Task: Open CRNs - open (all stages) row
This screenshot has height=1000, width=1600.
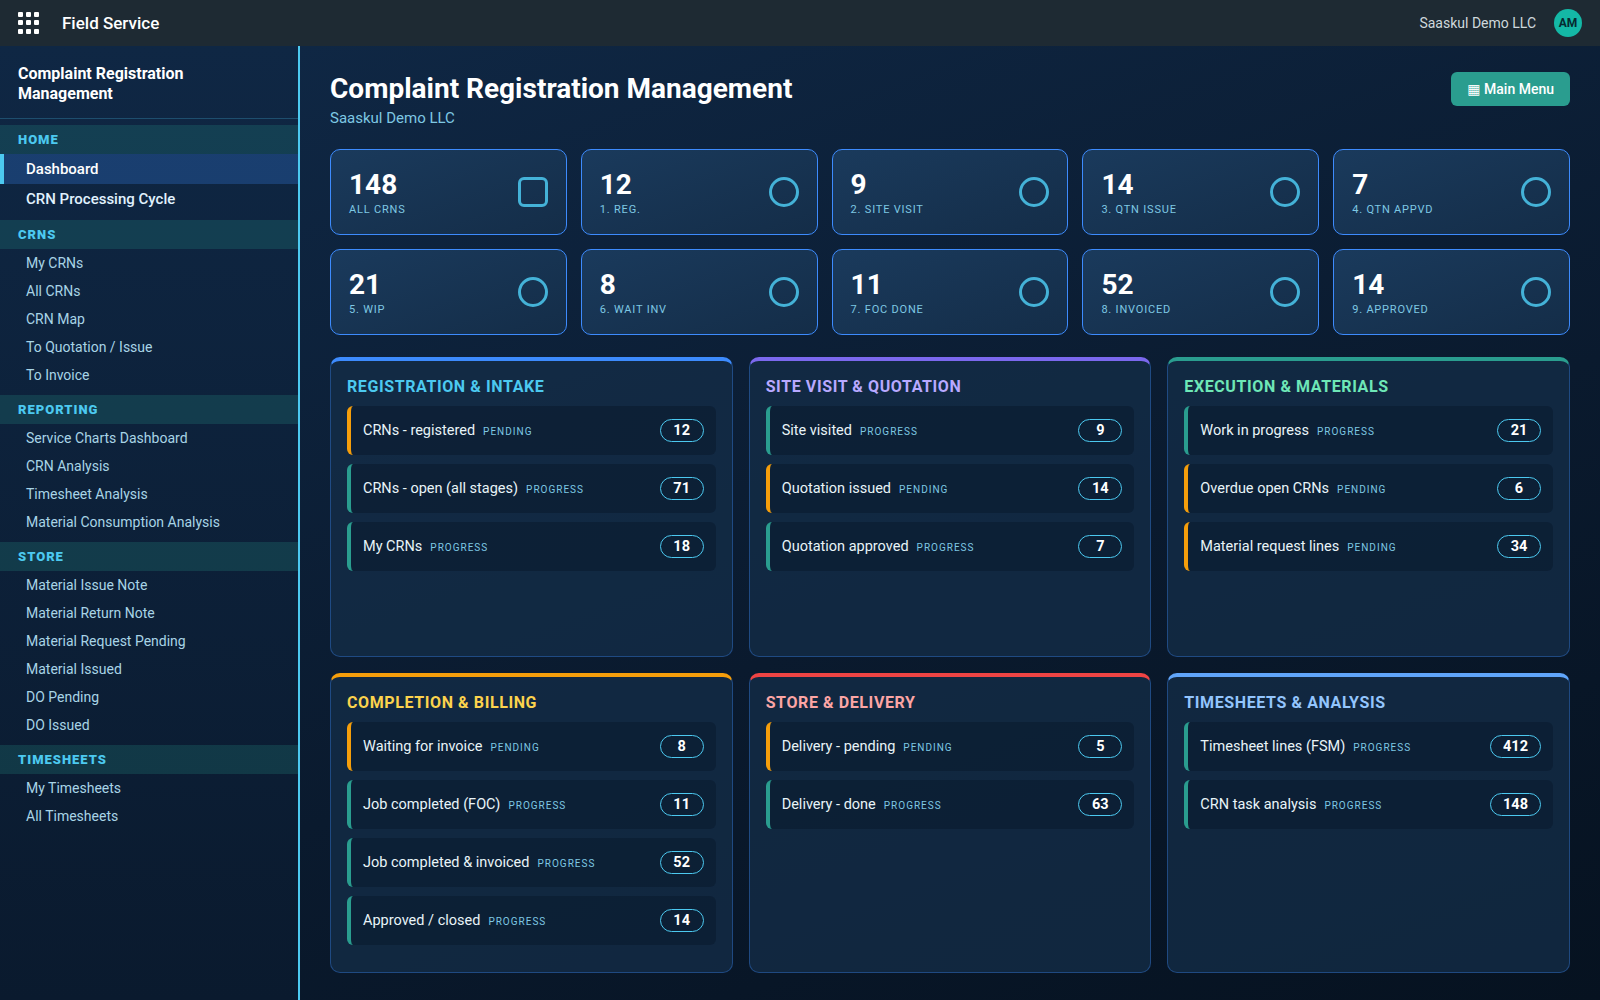Action: click(531, 488)
